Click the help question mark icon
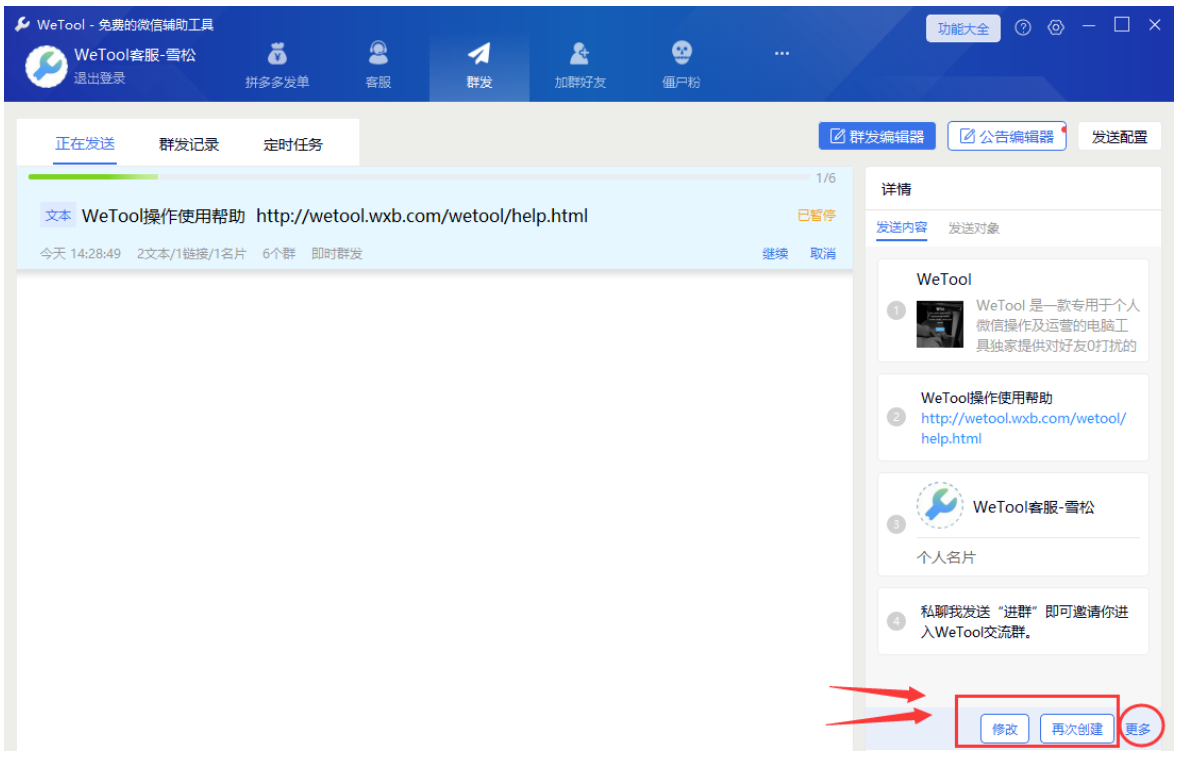1203x782 pixels. 1022,28
